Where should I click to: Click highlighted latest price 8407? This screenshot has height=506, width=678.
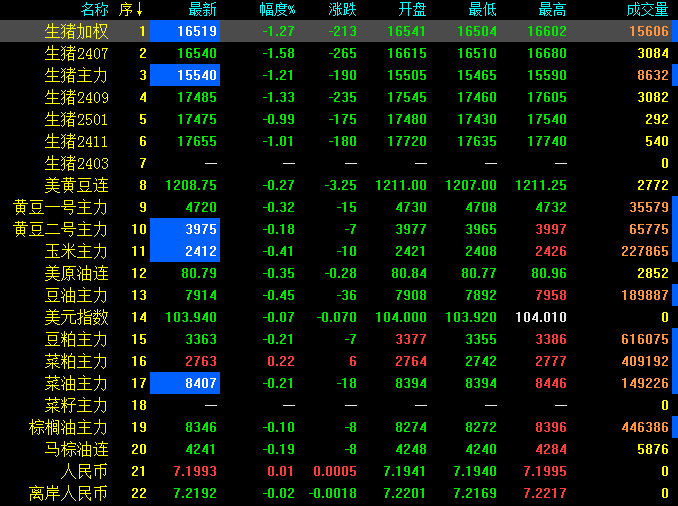185,383
